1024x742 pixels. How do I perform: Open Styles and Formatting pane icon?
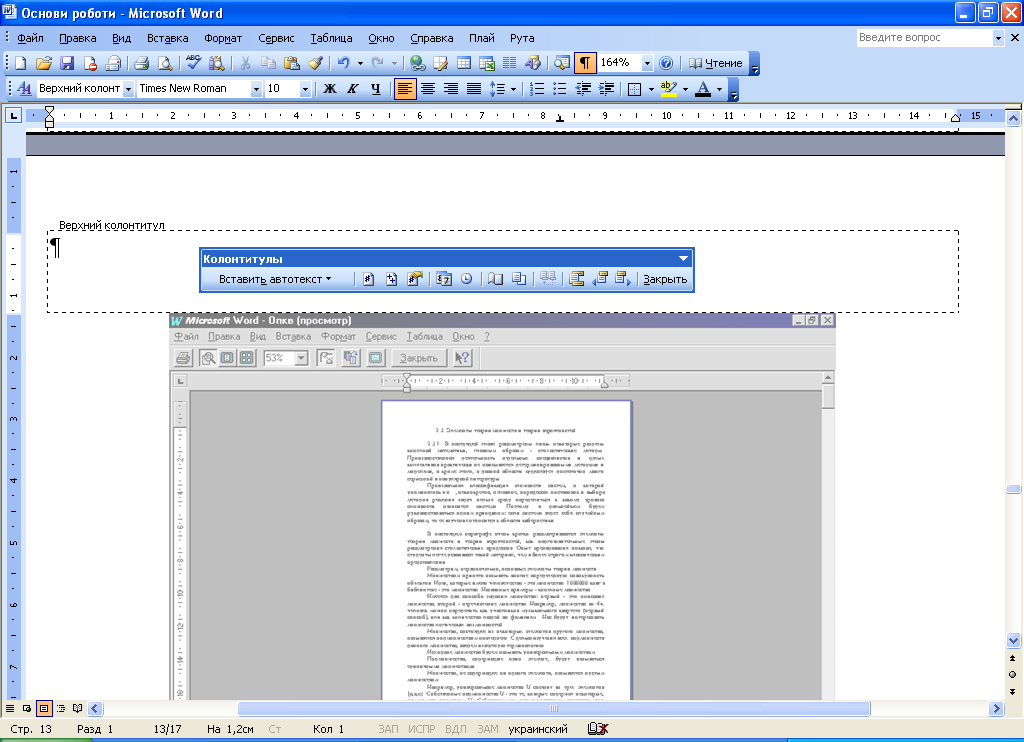coord(24,89)
